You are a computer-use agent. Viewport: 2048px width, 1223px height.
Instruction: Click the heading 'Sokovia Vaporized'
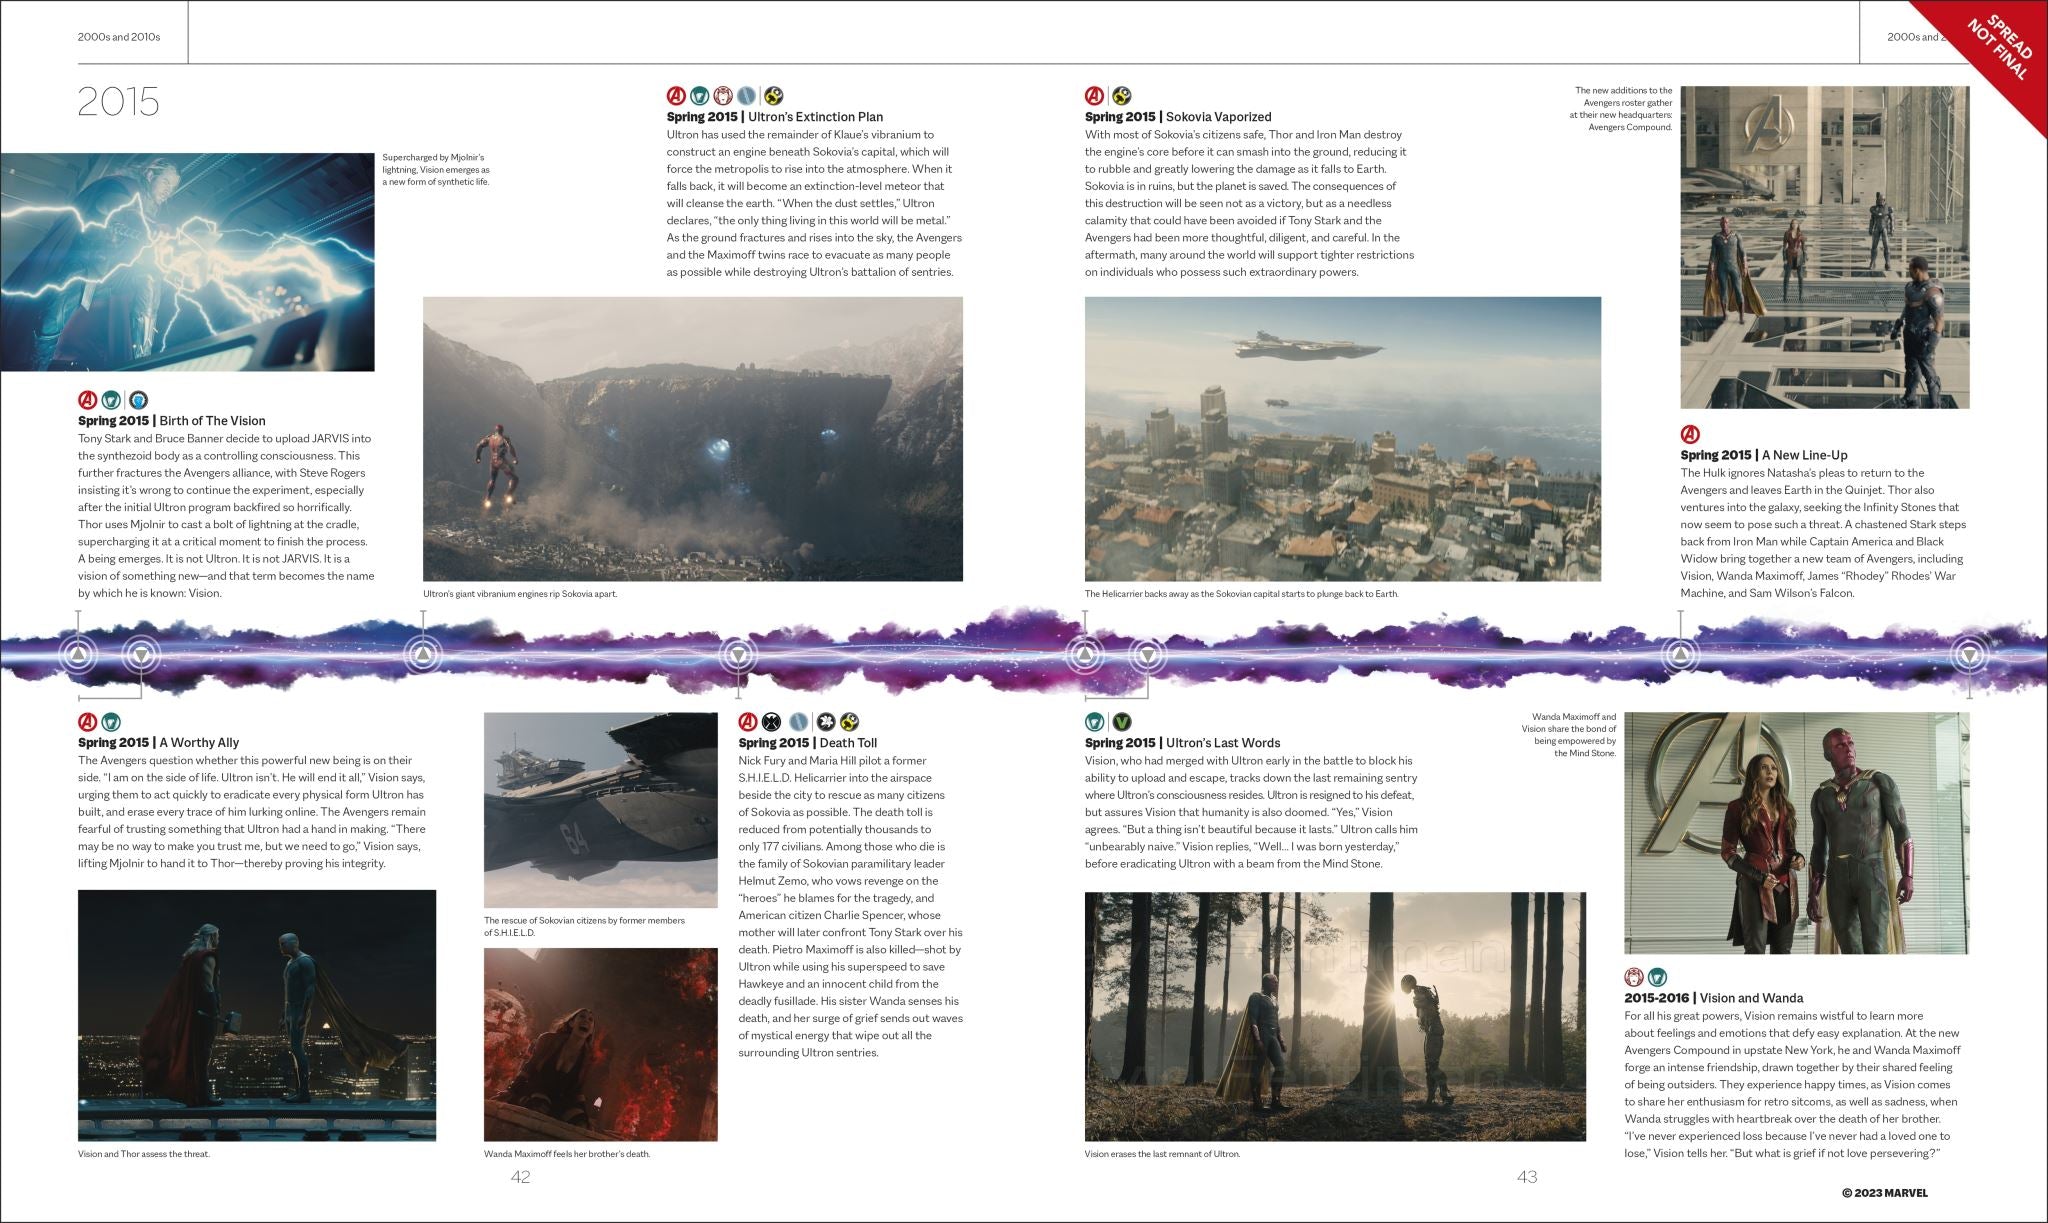coord(1219,117)
